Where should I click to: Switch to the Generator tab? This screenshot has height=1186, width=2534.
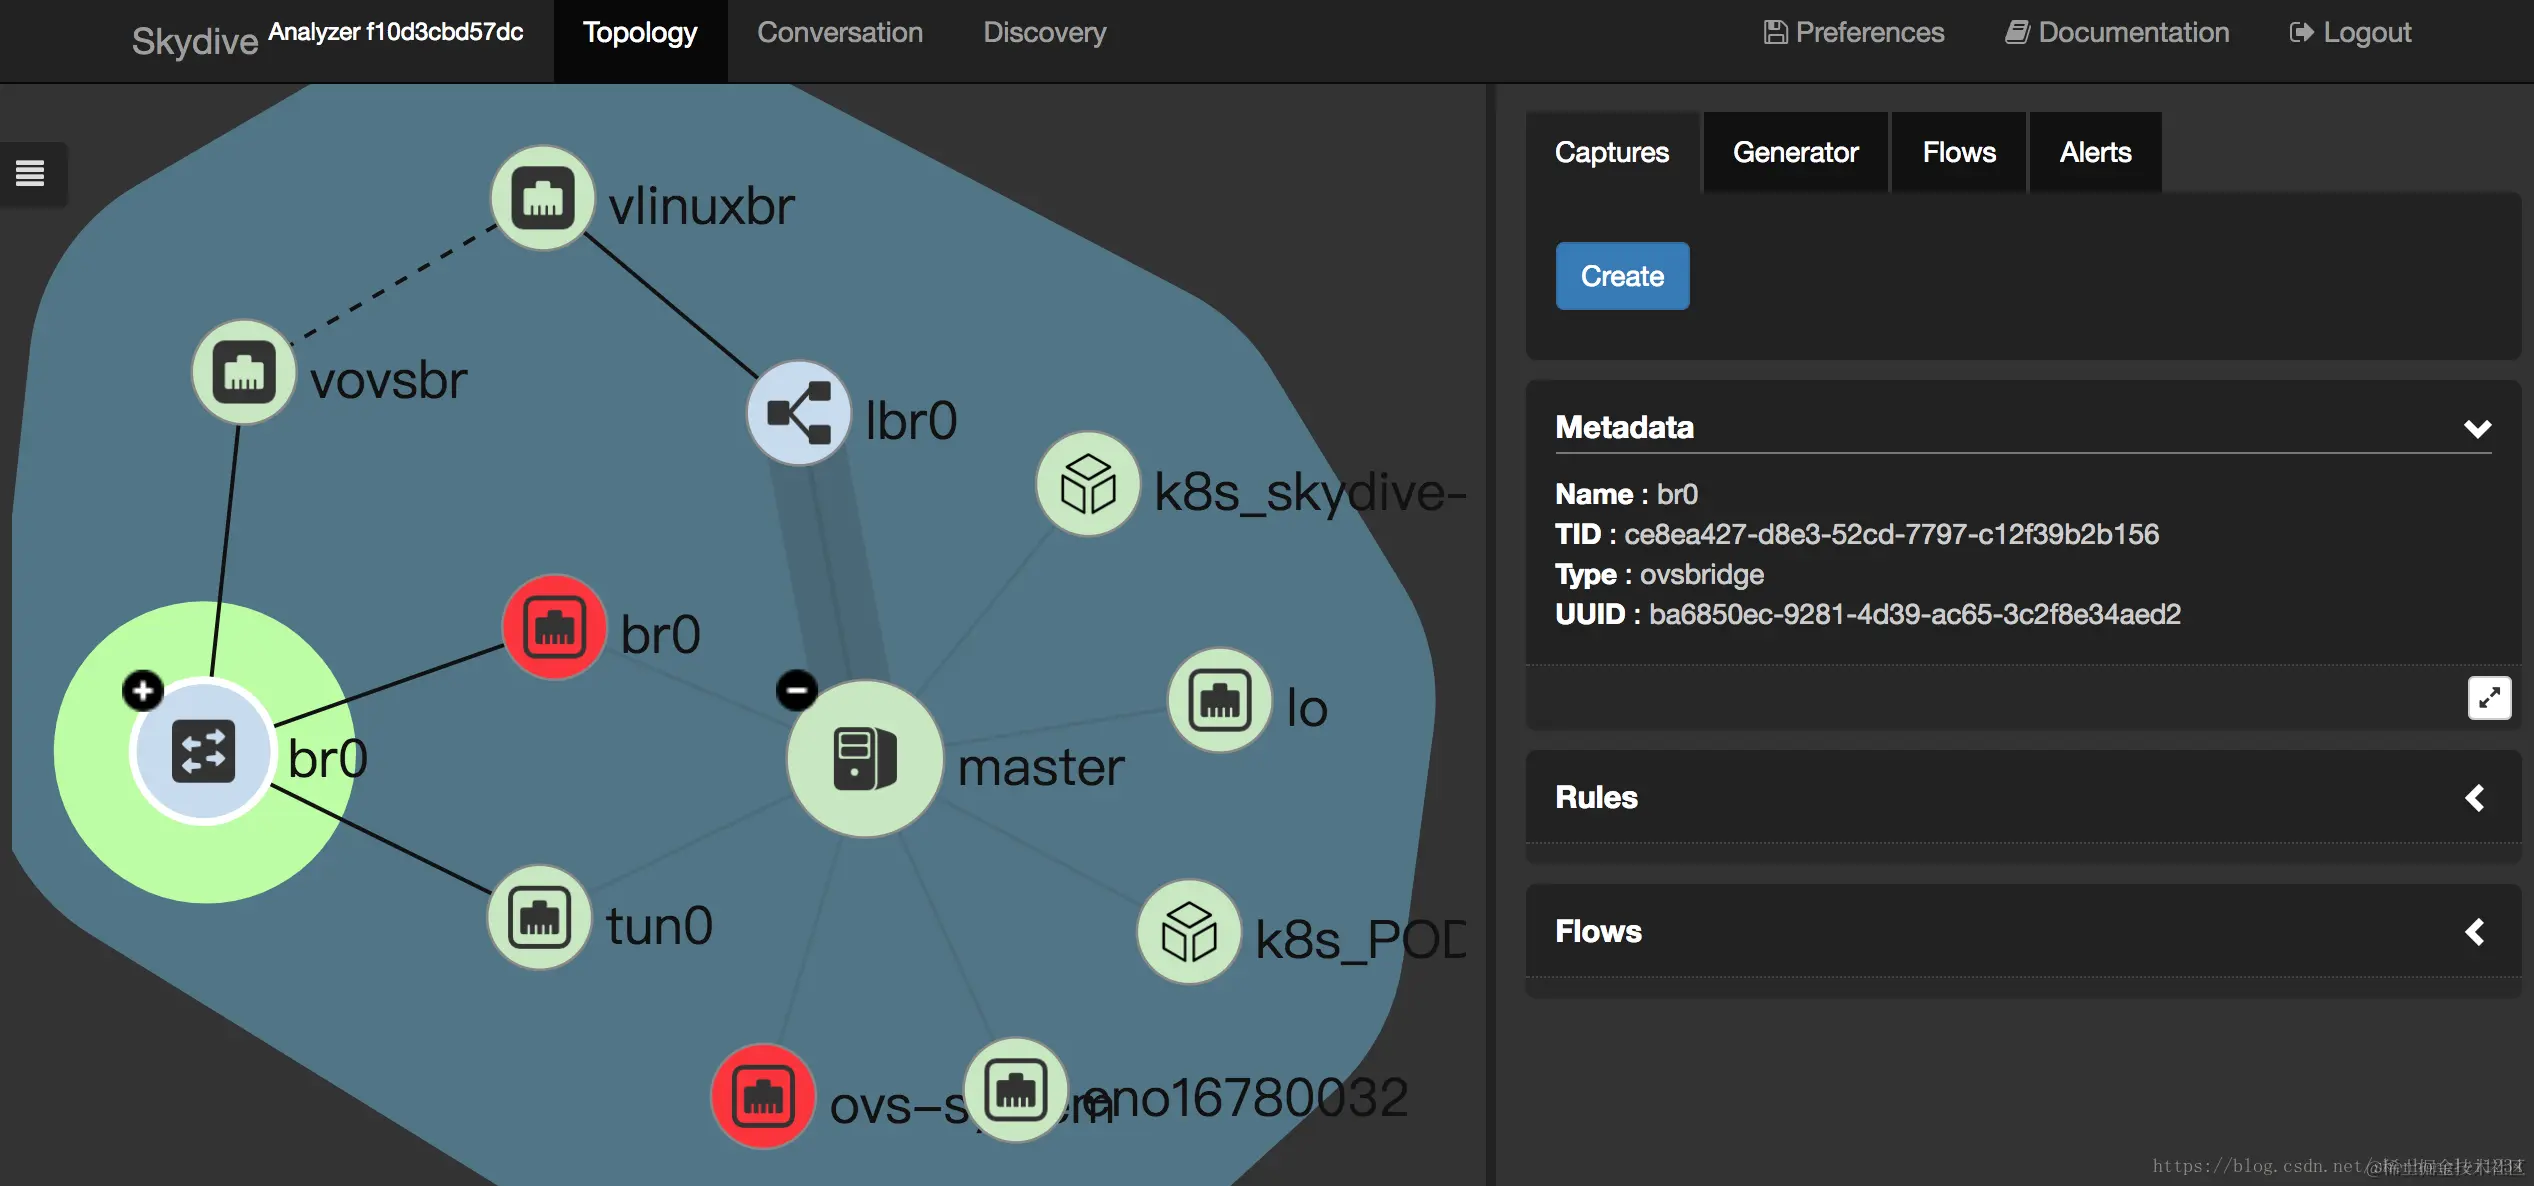1795,152
